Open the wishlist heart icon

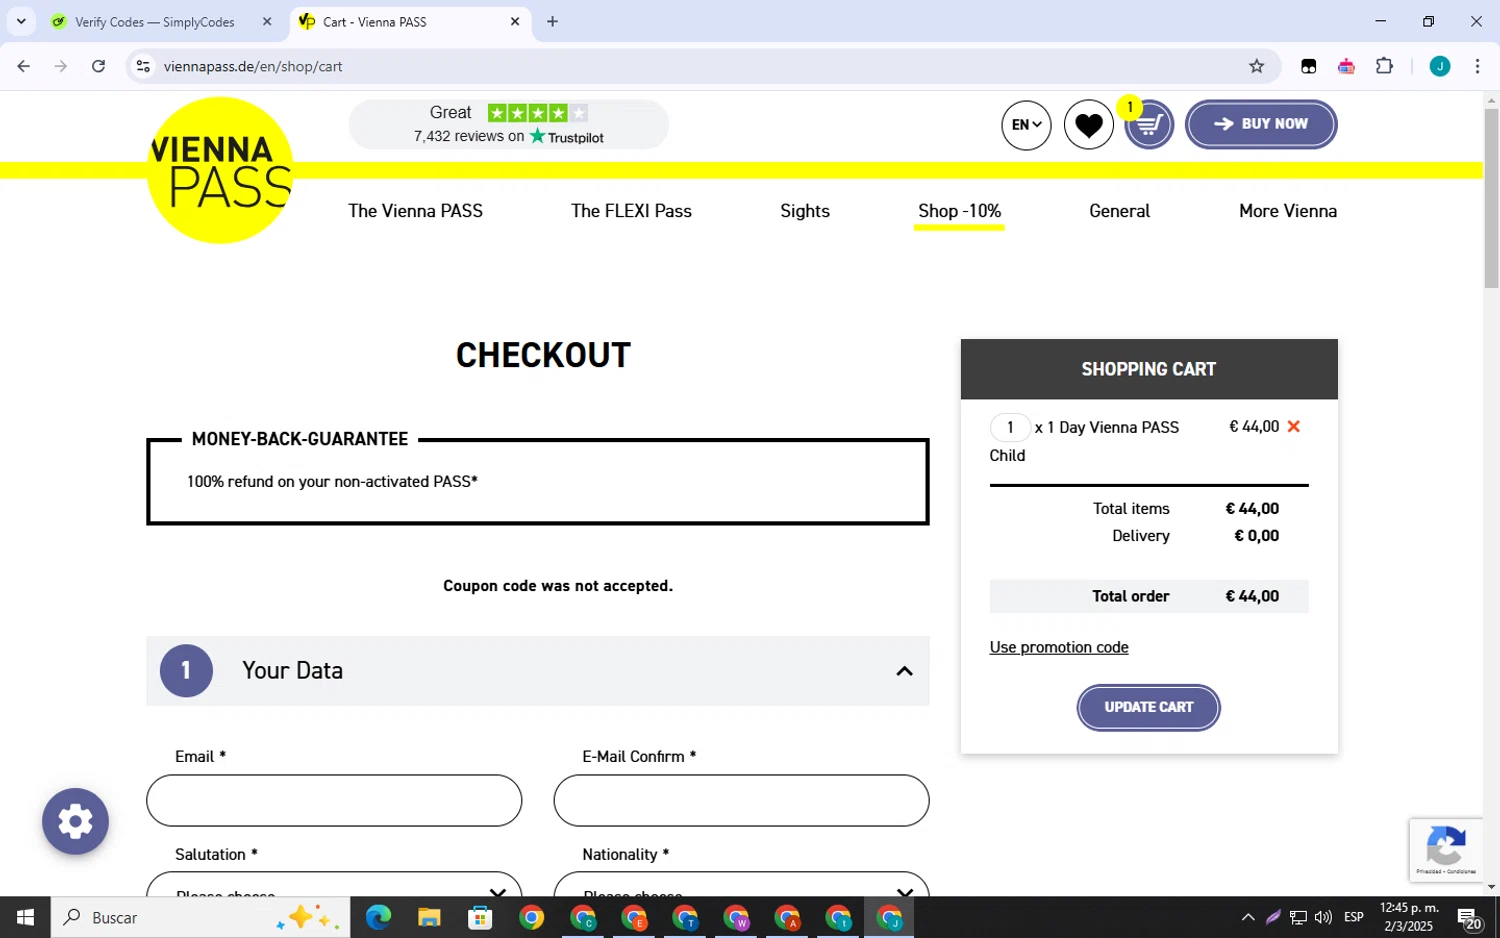point(1088,125)
